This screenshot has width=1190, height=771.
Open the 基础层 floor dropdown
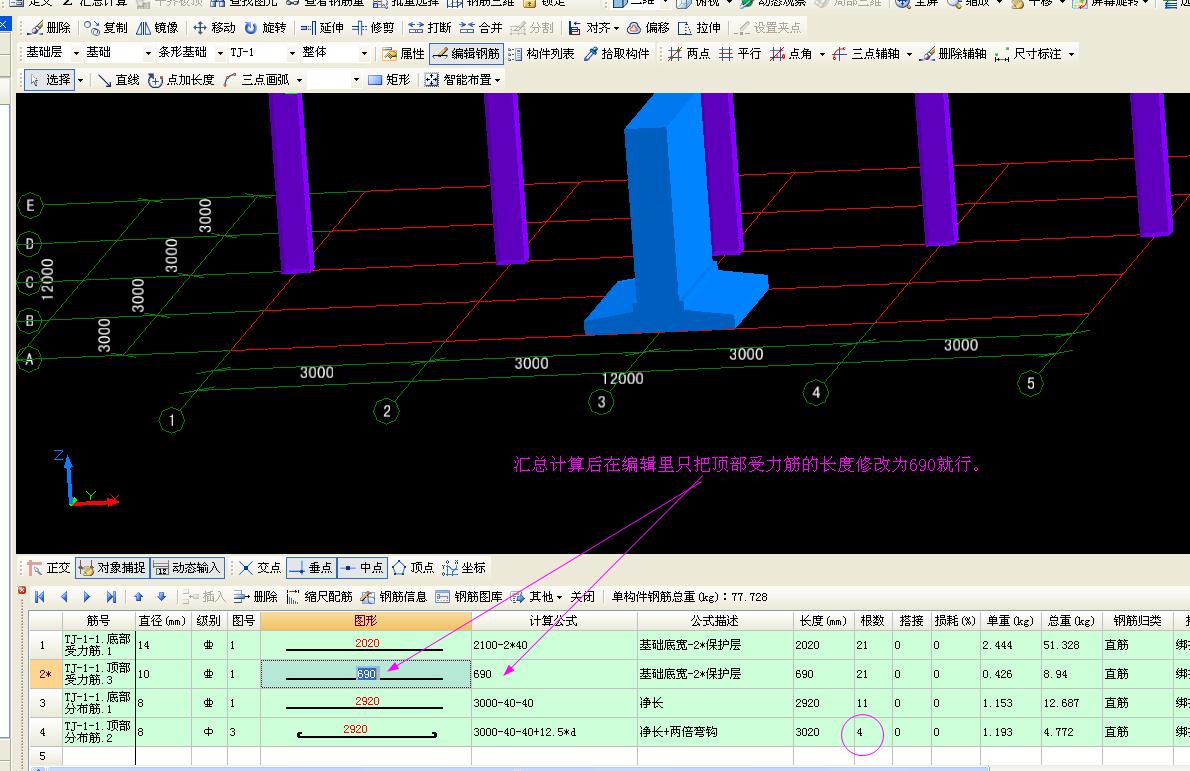pos(76,53)
